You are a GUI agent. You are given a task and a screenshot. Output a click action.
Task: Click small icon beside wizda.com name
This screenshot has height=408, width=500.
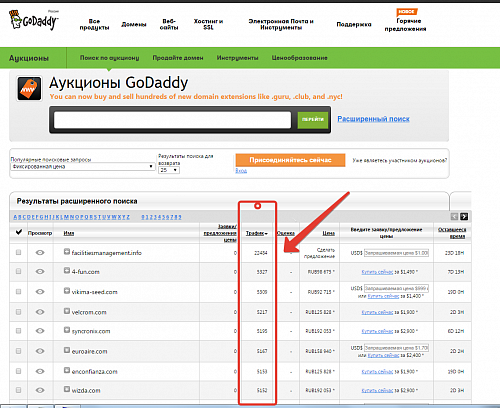[x=67, y=389]
